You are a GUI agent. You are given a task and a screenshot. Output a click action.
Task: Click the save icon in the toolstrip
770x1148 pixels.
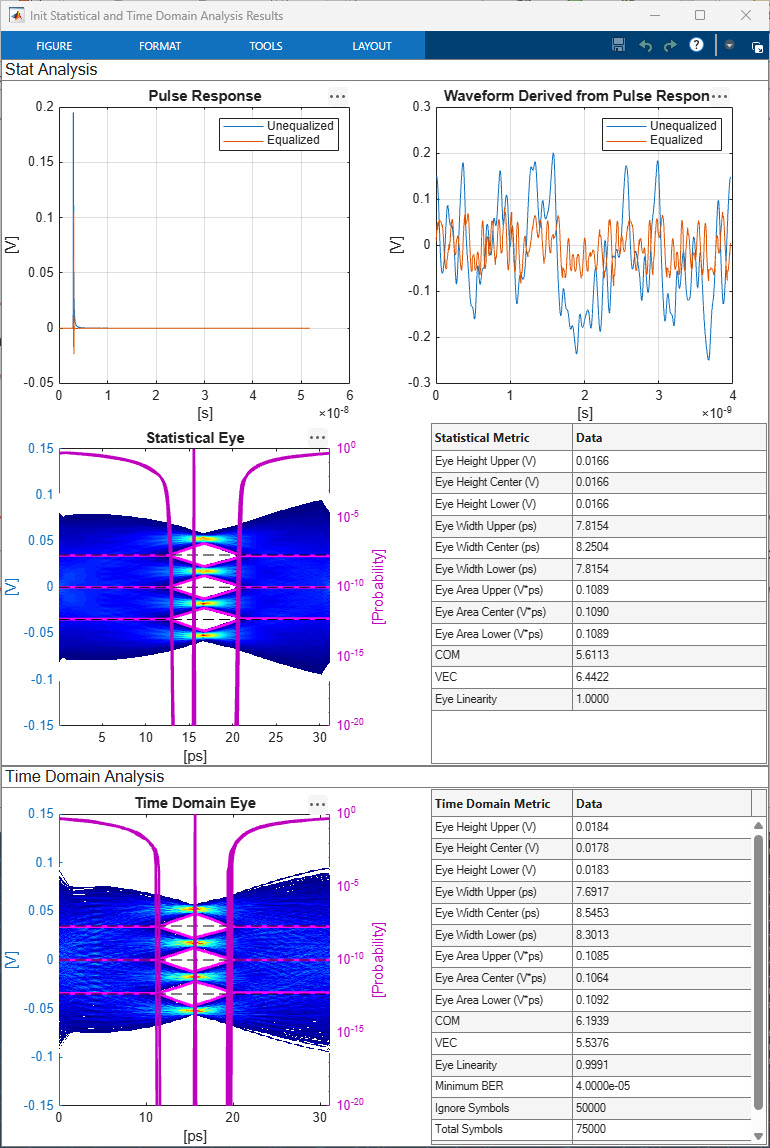618,45
